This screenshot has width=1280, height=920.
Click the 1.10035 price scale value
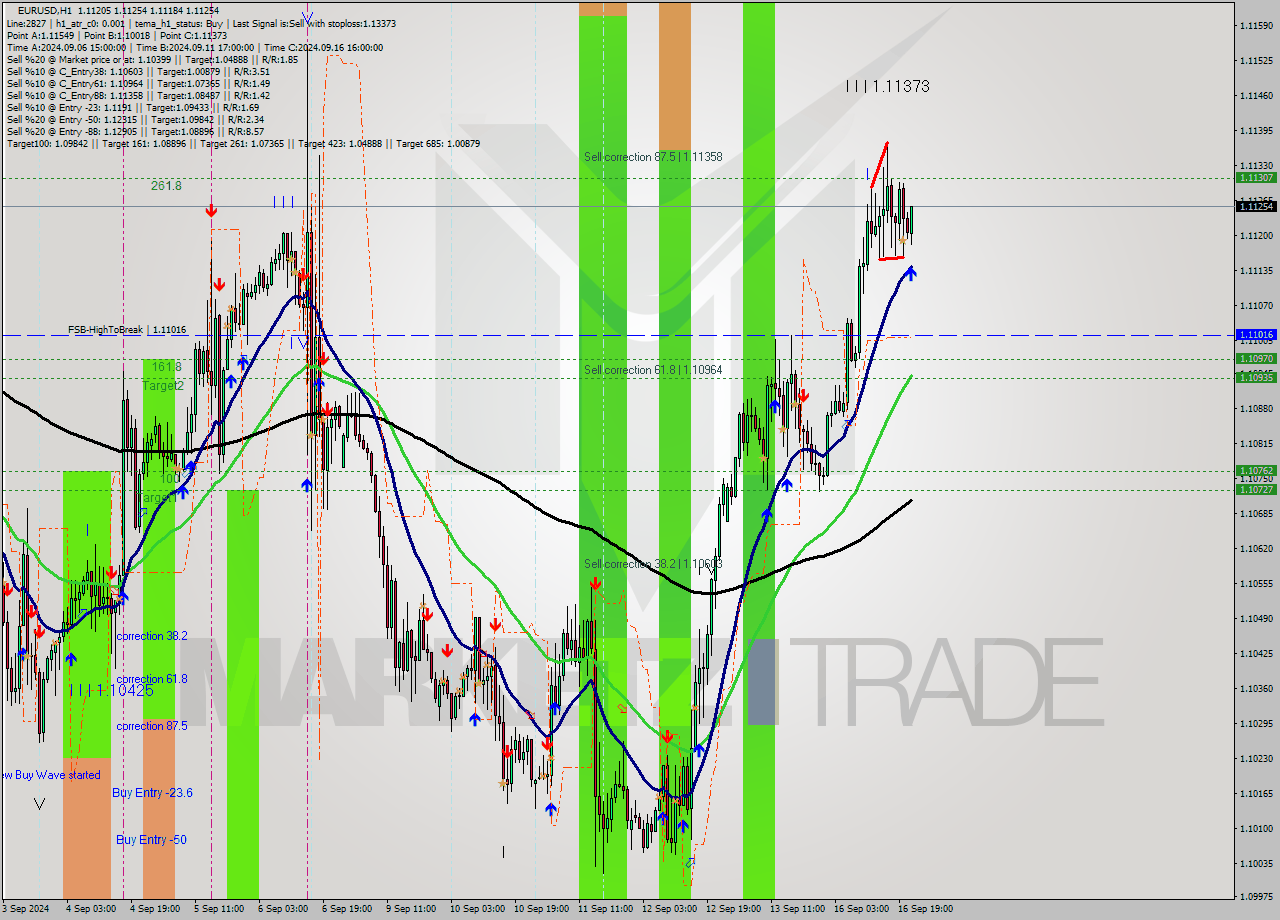click(x=1256, y=863)
